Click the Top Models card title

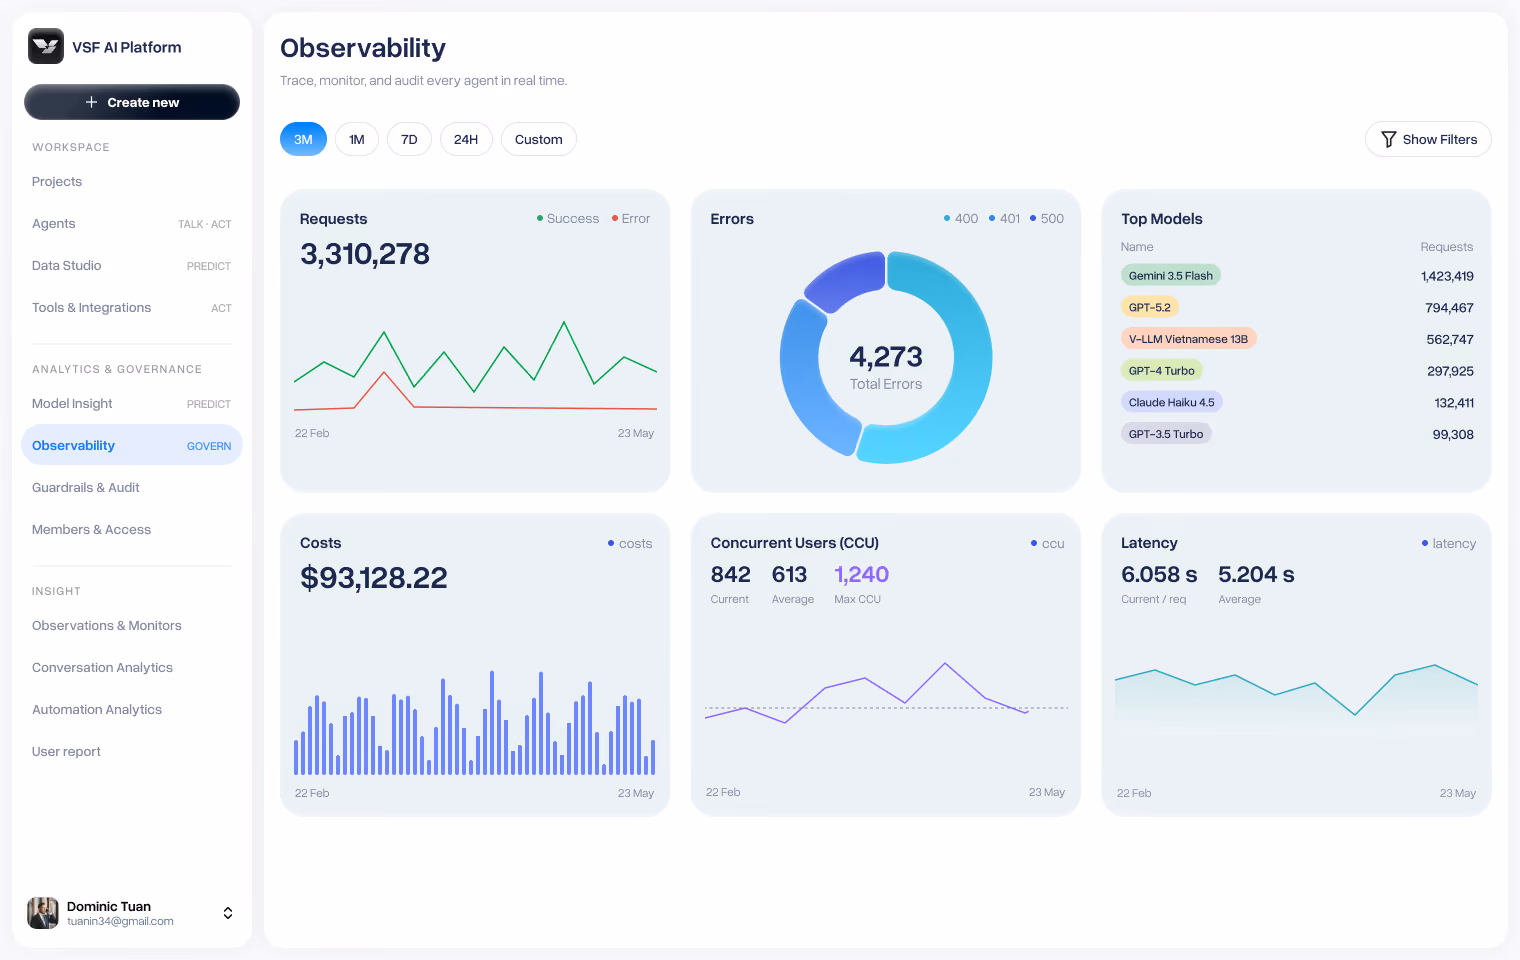1162,219
